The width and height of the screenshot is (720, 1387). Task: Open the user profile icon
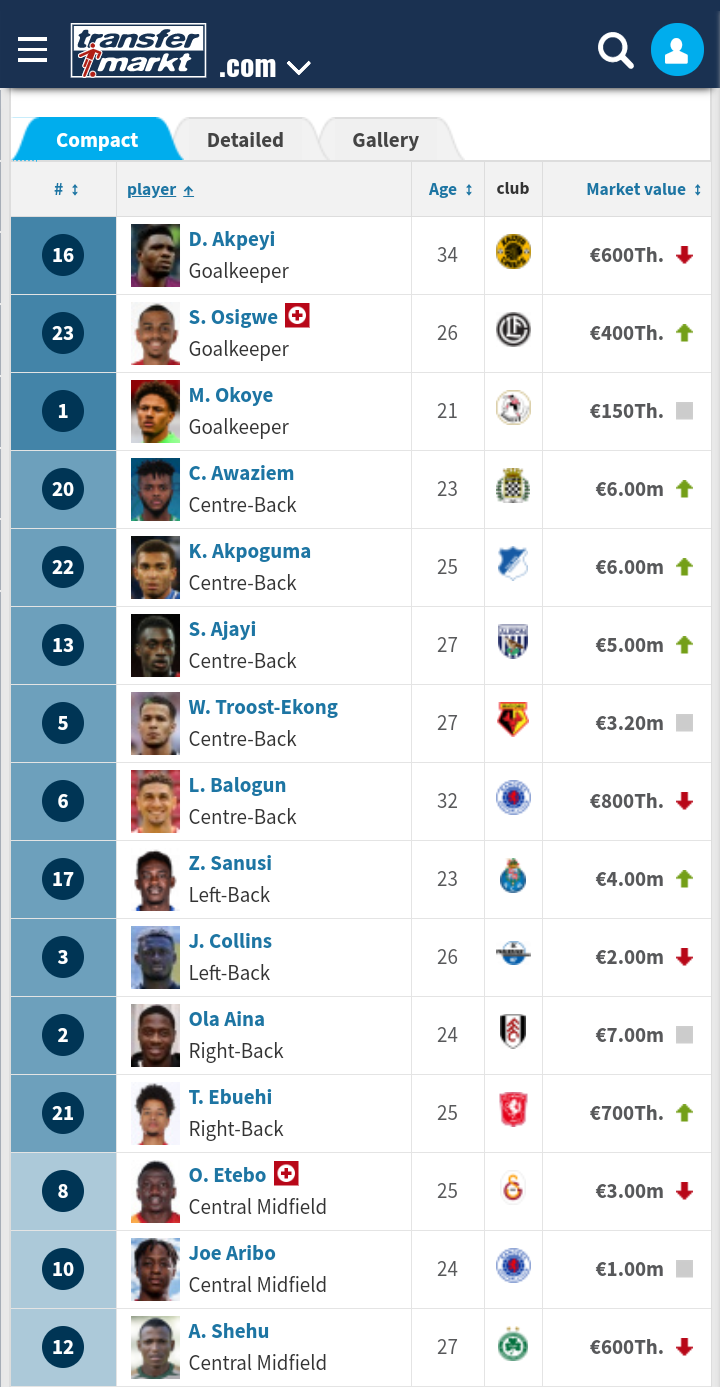pos(677,50)
